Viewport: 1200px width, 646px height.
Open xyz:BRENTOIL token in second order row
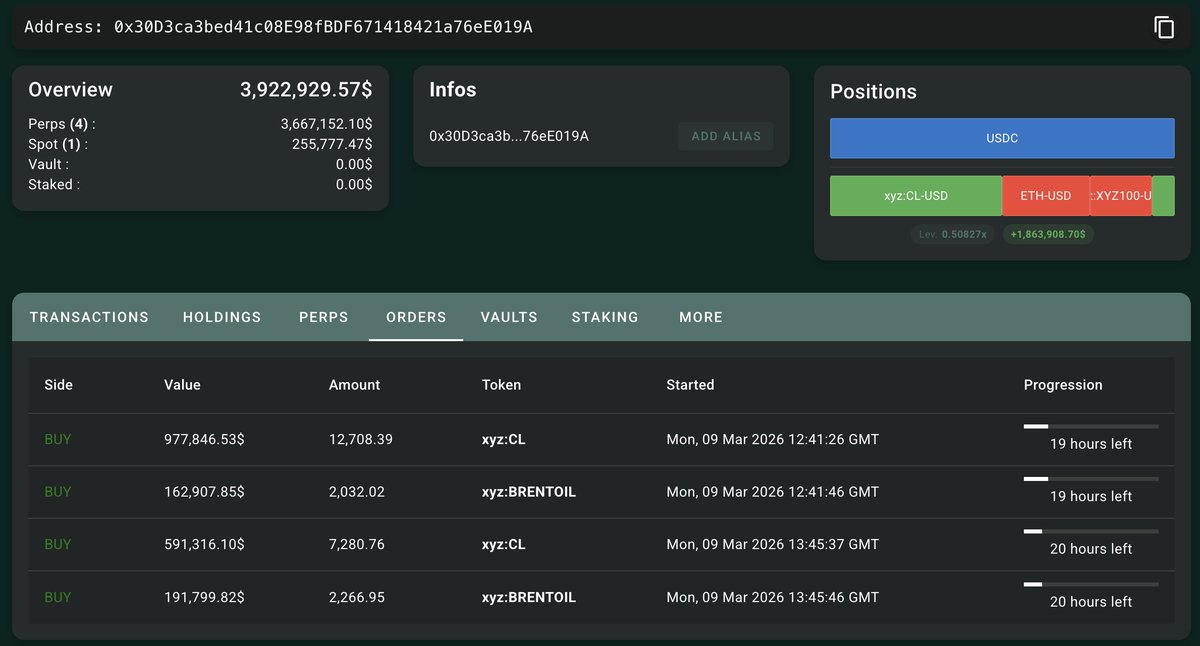[528, 492]
